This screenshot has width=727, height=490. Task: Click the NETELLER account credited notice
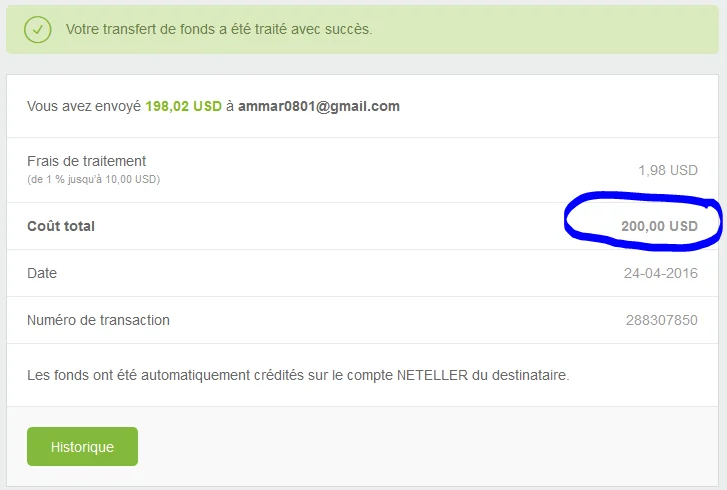click(x=298, y=375)
